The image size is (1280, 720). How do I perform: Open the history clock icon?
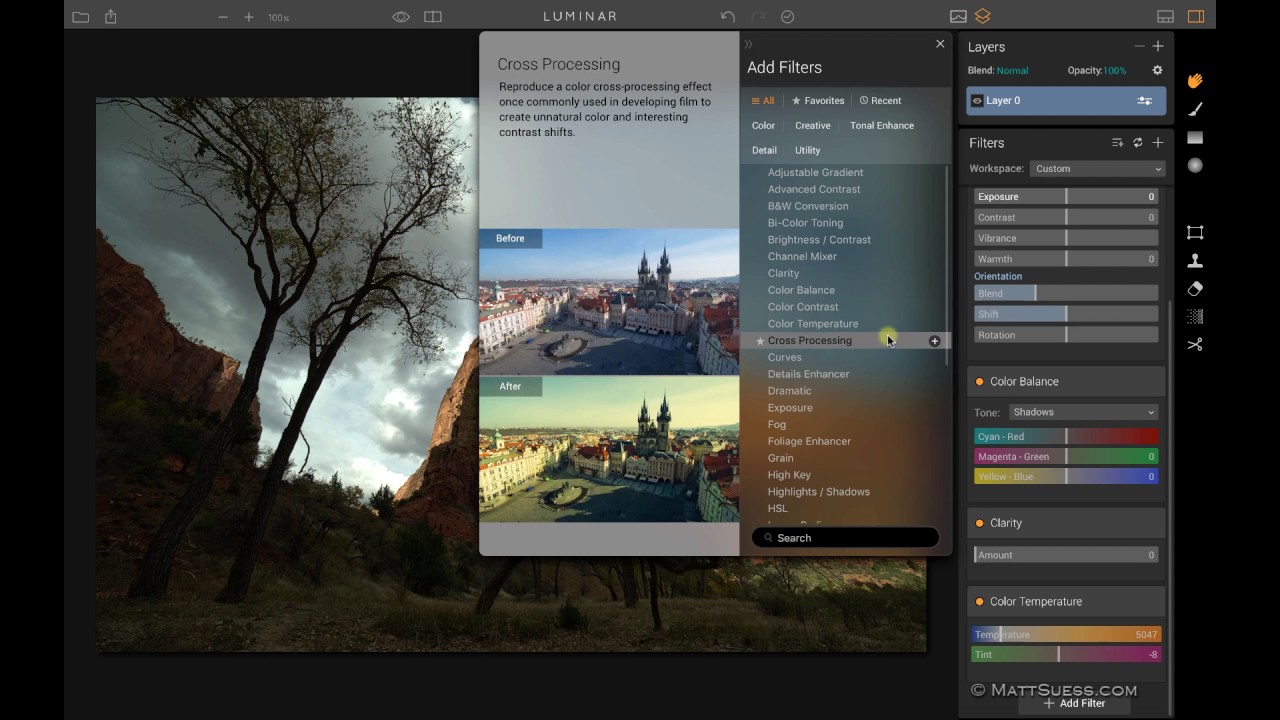tap(787, 17)
